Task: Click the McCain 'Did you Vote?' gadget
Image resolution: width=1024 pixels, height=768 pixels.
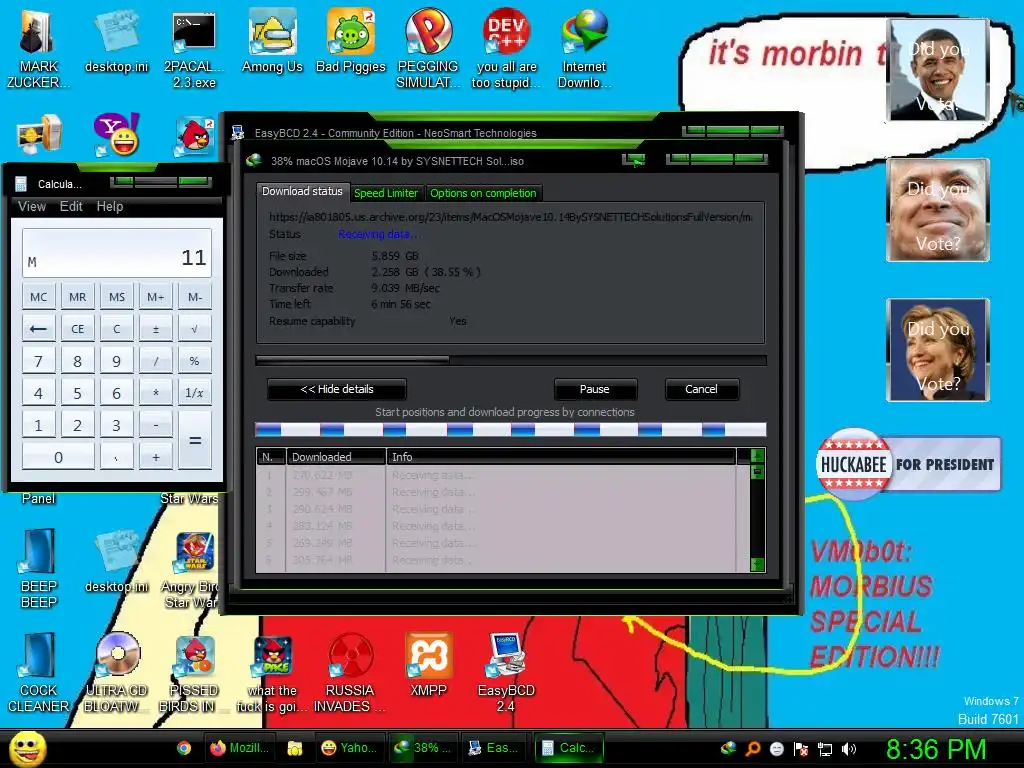Action: pyautogui.click(x=938, y=210)
